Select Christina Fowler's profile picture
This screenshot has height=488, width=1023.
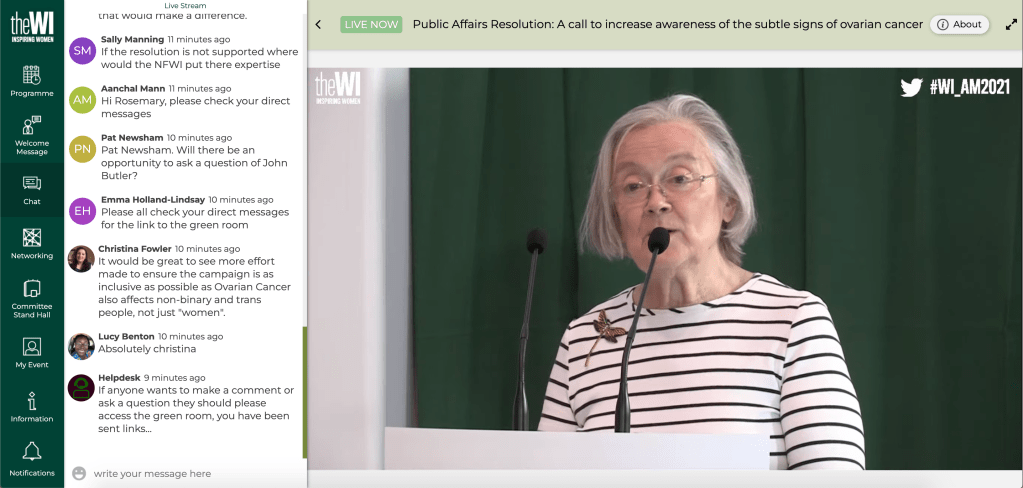pyautogui.click(x=82, y=259)
